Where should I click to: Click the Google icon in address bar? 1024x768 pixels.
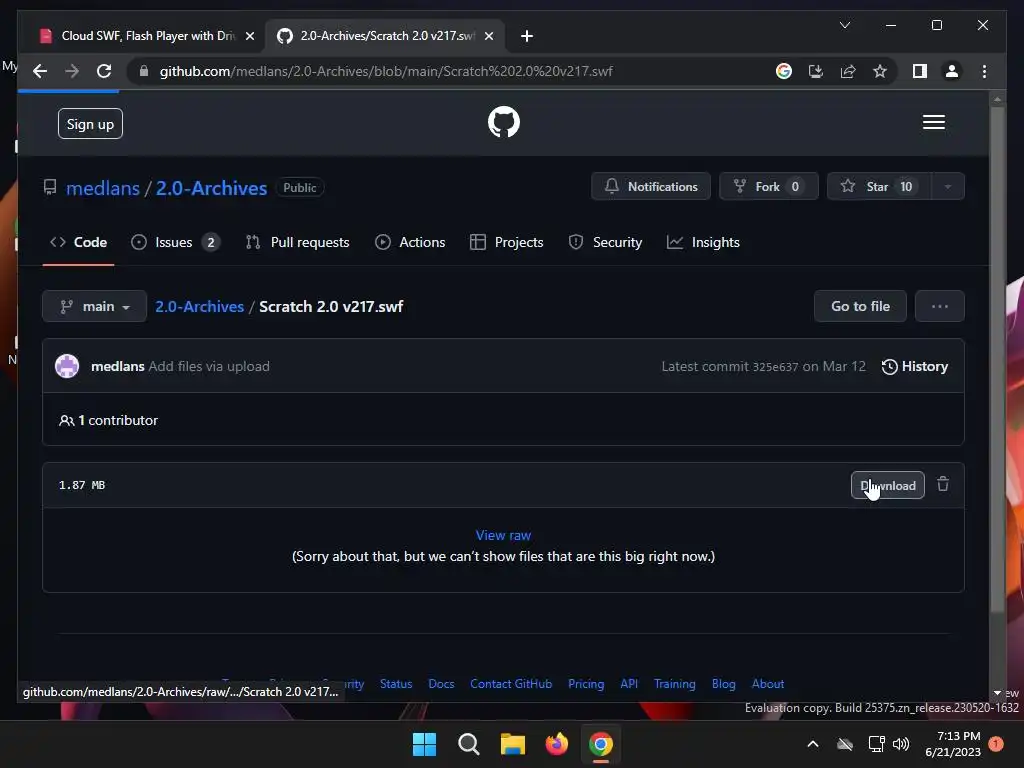coord(784,71)
